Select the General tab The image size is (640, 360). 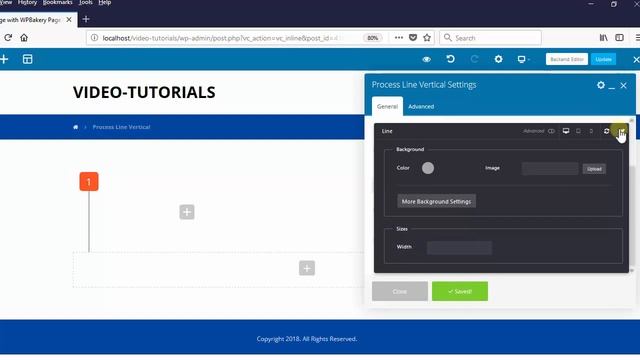tap(387, 107)
